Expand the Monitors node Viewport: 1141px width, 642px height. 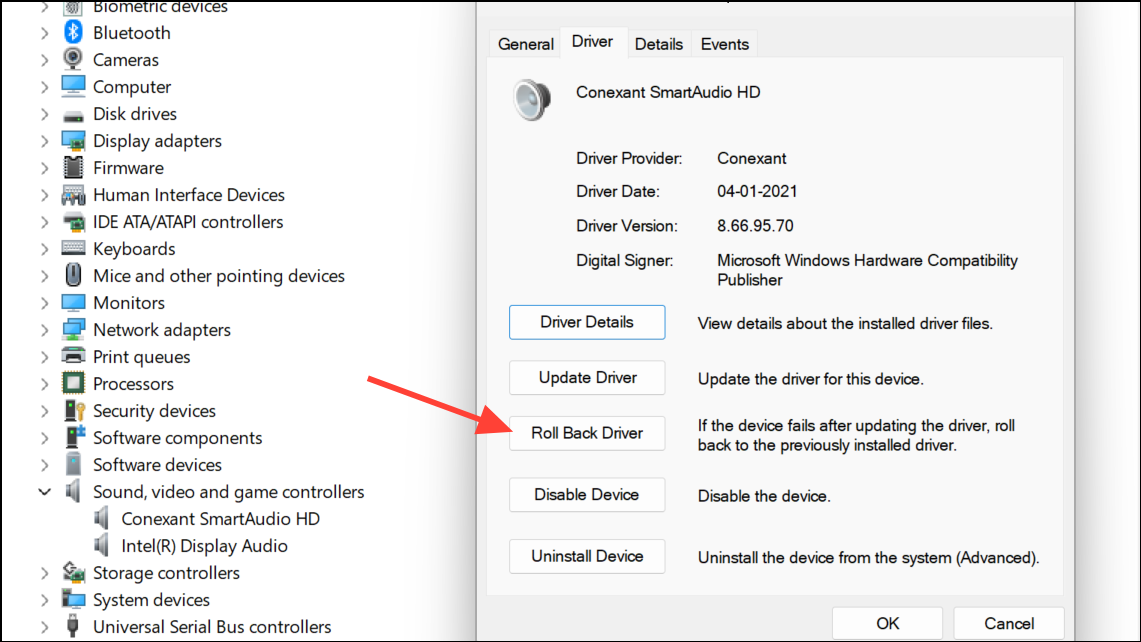tap(44, 303)
